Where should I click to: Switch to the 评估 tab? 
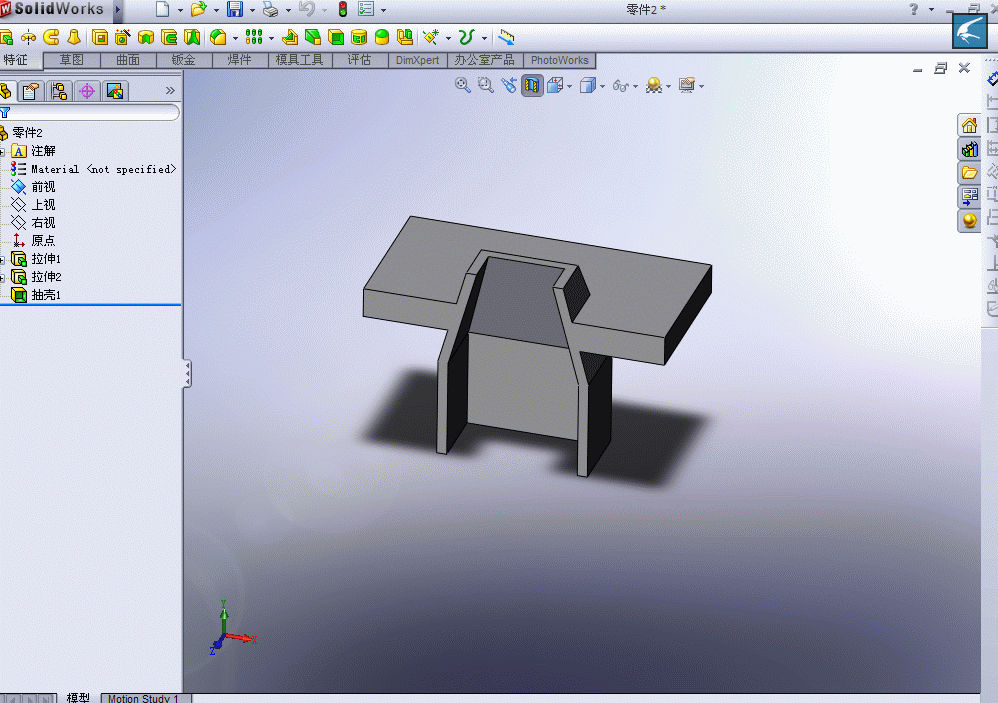click(x=360, y=60)
